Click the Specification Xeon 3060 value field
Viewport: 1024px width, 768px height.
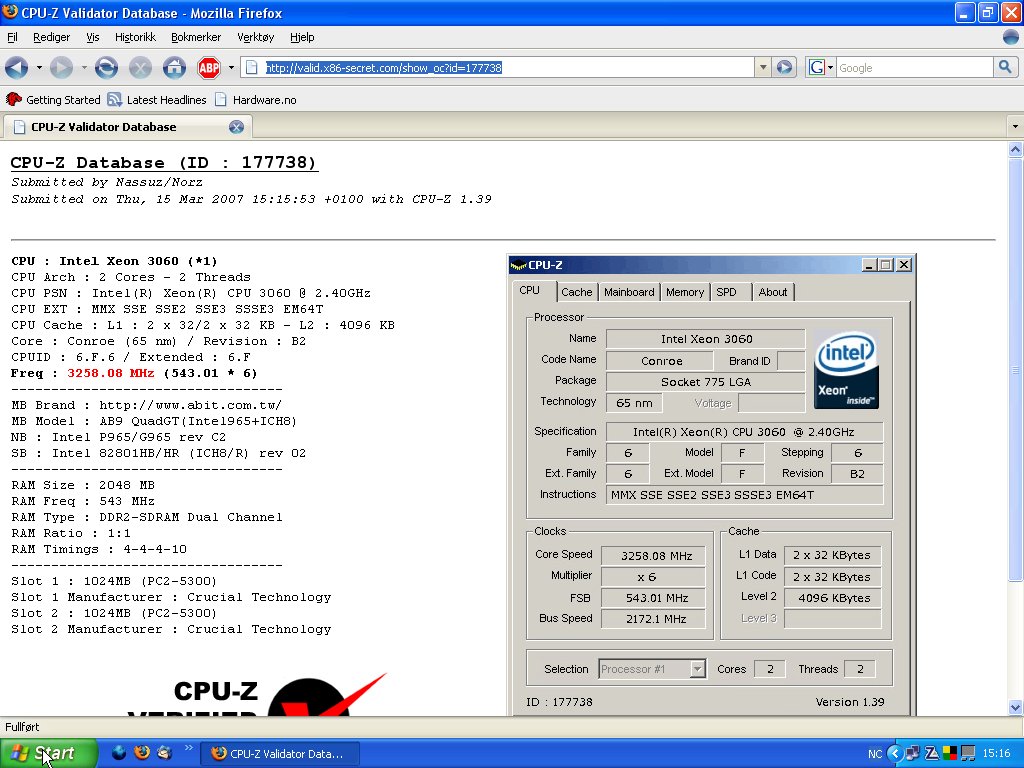coord(744,432)
